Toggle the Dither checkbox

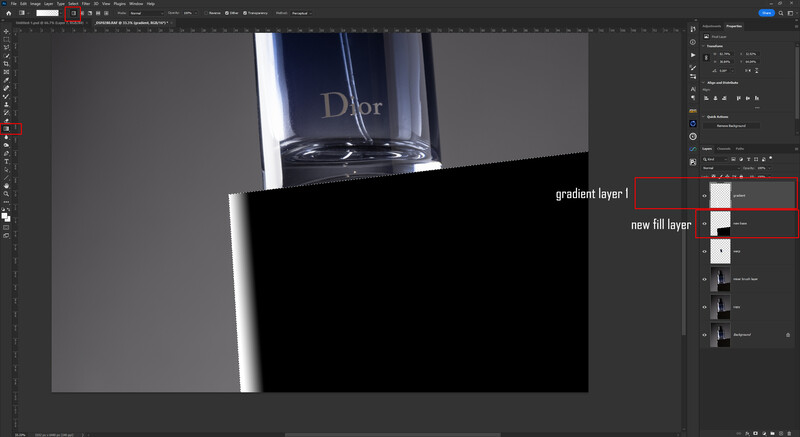coord(227,13)
